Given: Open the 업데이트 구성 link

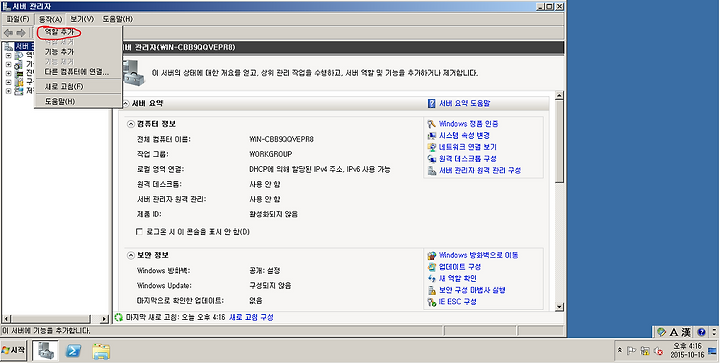Looking at the screenshot, I should pyautogui.click(x=460, y=267).
